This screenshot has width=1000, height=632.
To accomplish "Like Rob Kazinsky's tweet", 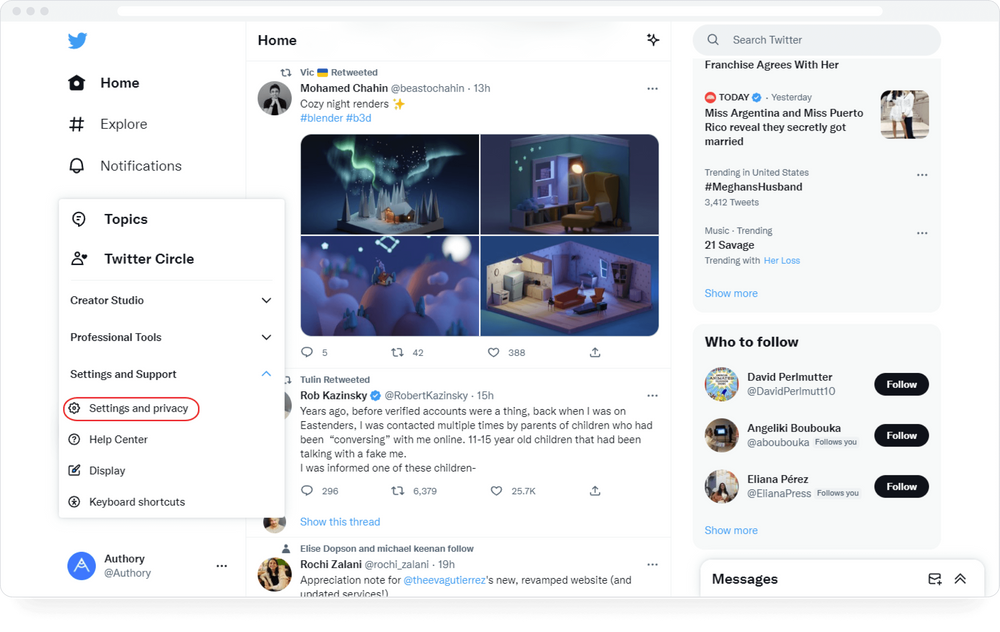I will click(x=495, y=490).
